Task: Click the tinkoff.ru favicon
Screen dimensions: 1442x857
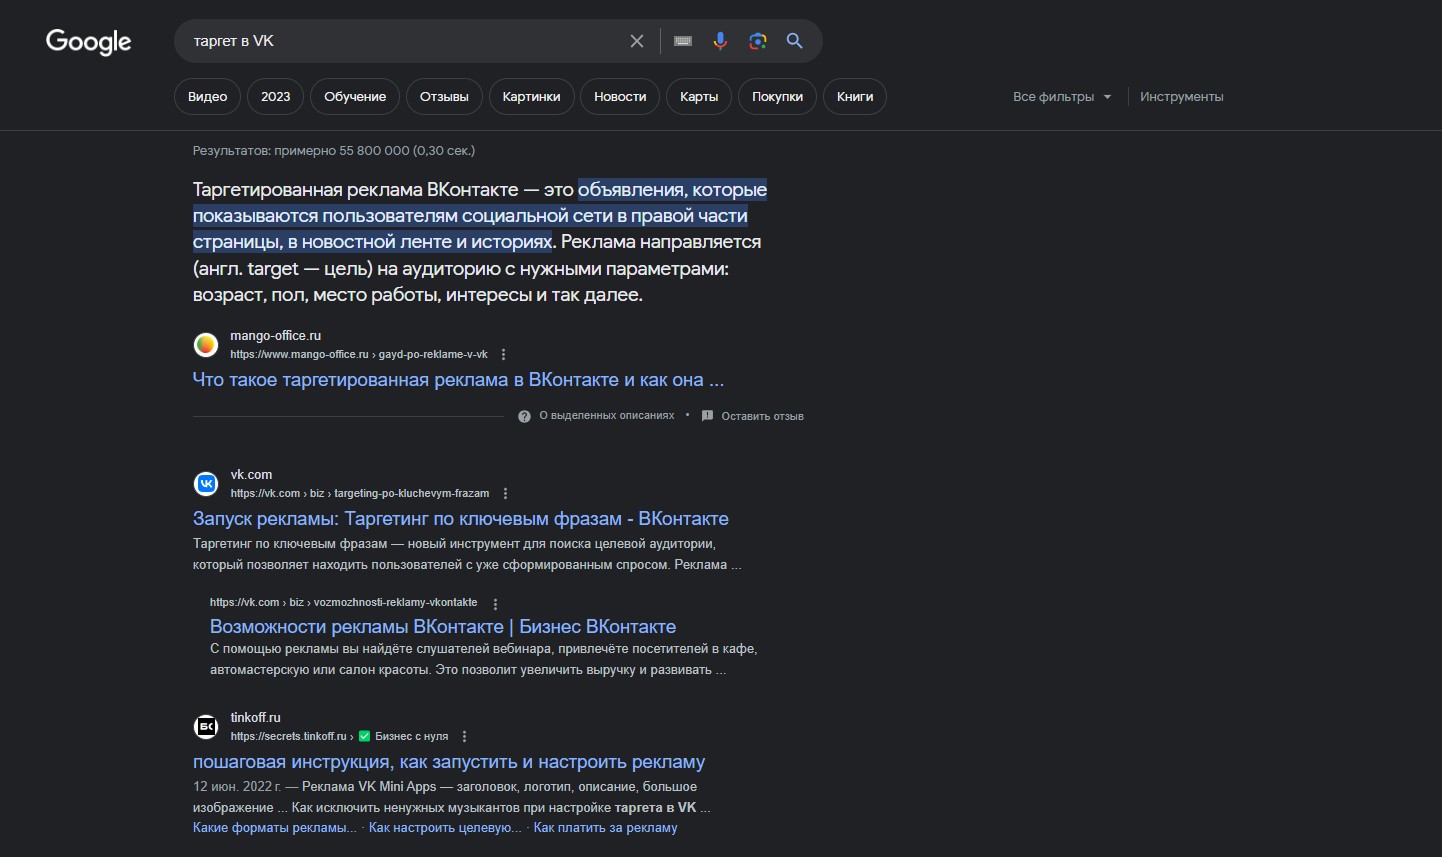Action: point(206,727)
